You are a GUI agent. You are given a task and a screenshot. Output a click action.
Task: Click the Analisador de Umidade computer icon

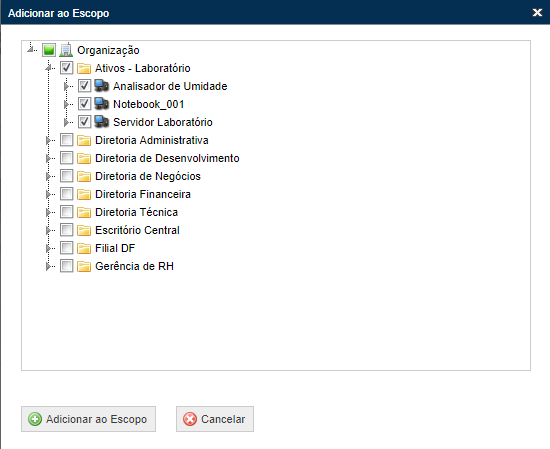coord(102,86)
